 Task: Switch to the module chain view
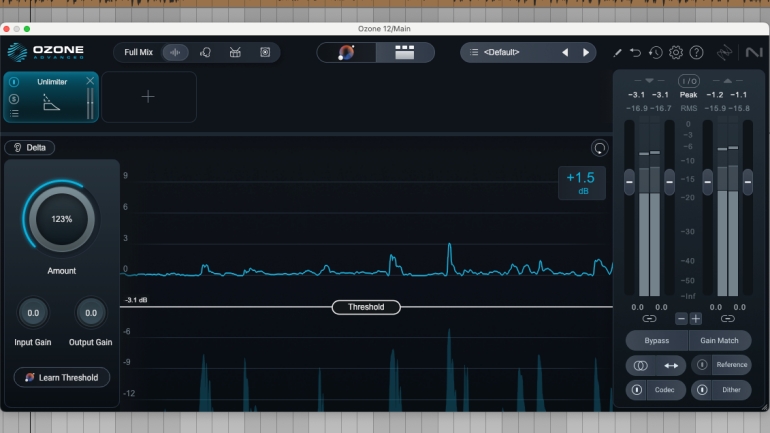coord(405,53)
